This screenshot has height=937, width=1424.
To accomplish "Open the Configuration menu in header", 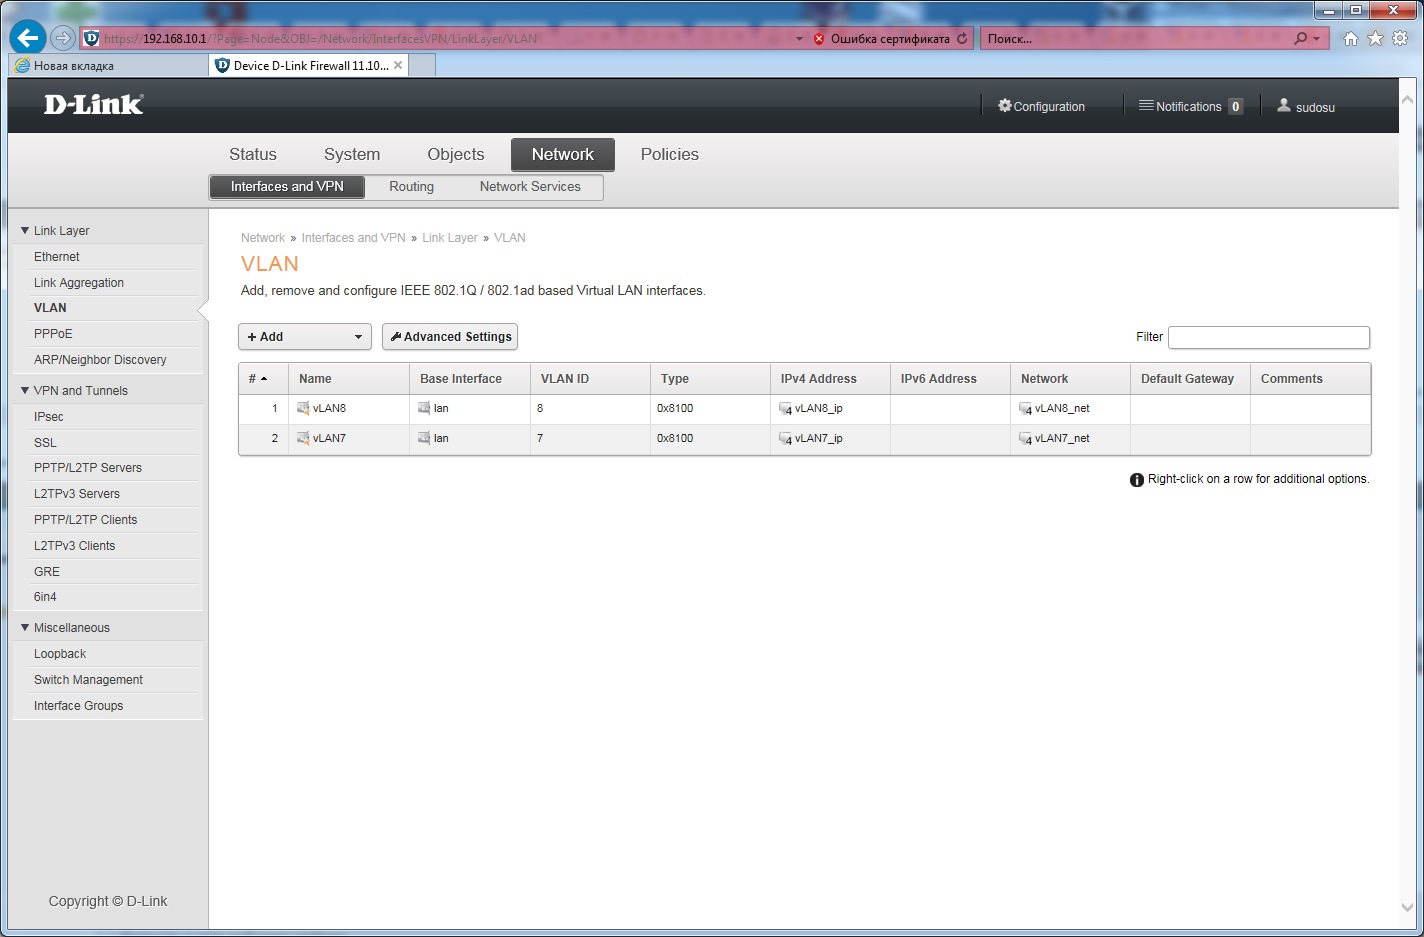I will coord(1041,106).
